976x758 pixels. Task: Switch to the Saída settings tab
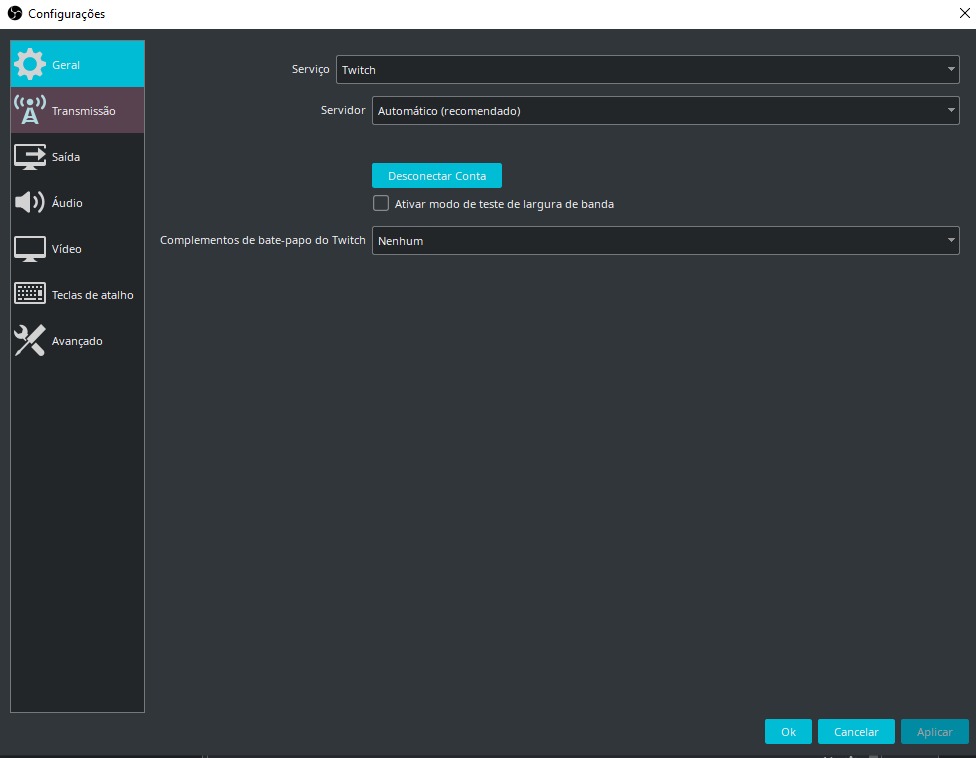point(66,157)
